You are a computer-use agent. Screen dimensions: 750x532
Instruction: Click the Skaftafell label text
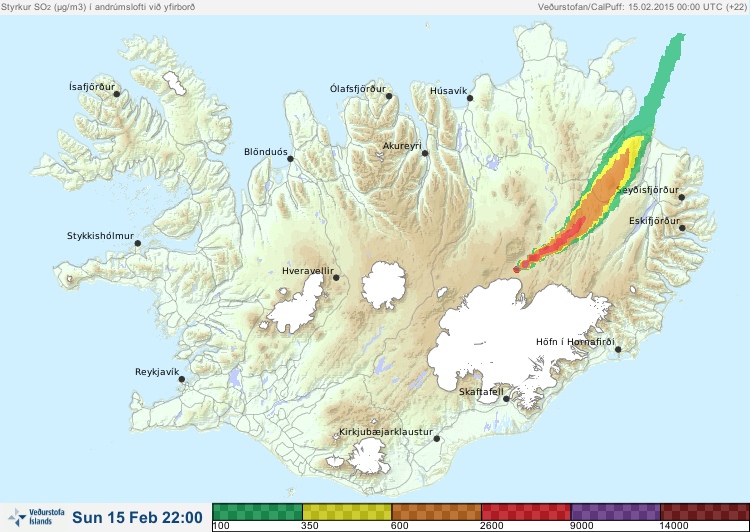pos(481,392)
